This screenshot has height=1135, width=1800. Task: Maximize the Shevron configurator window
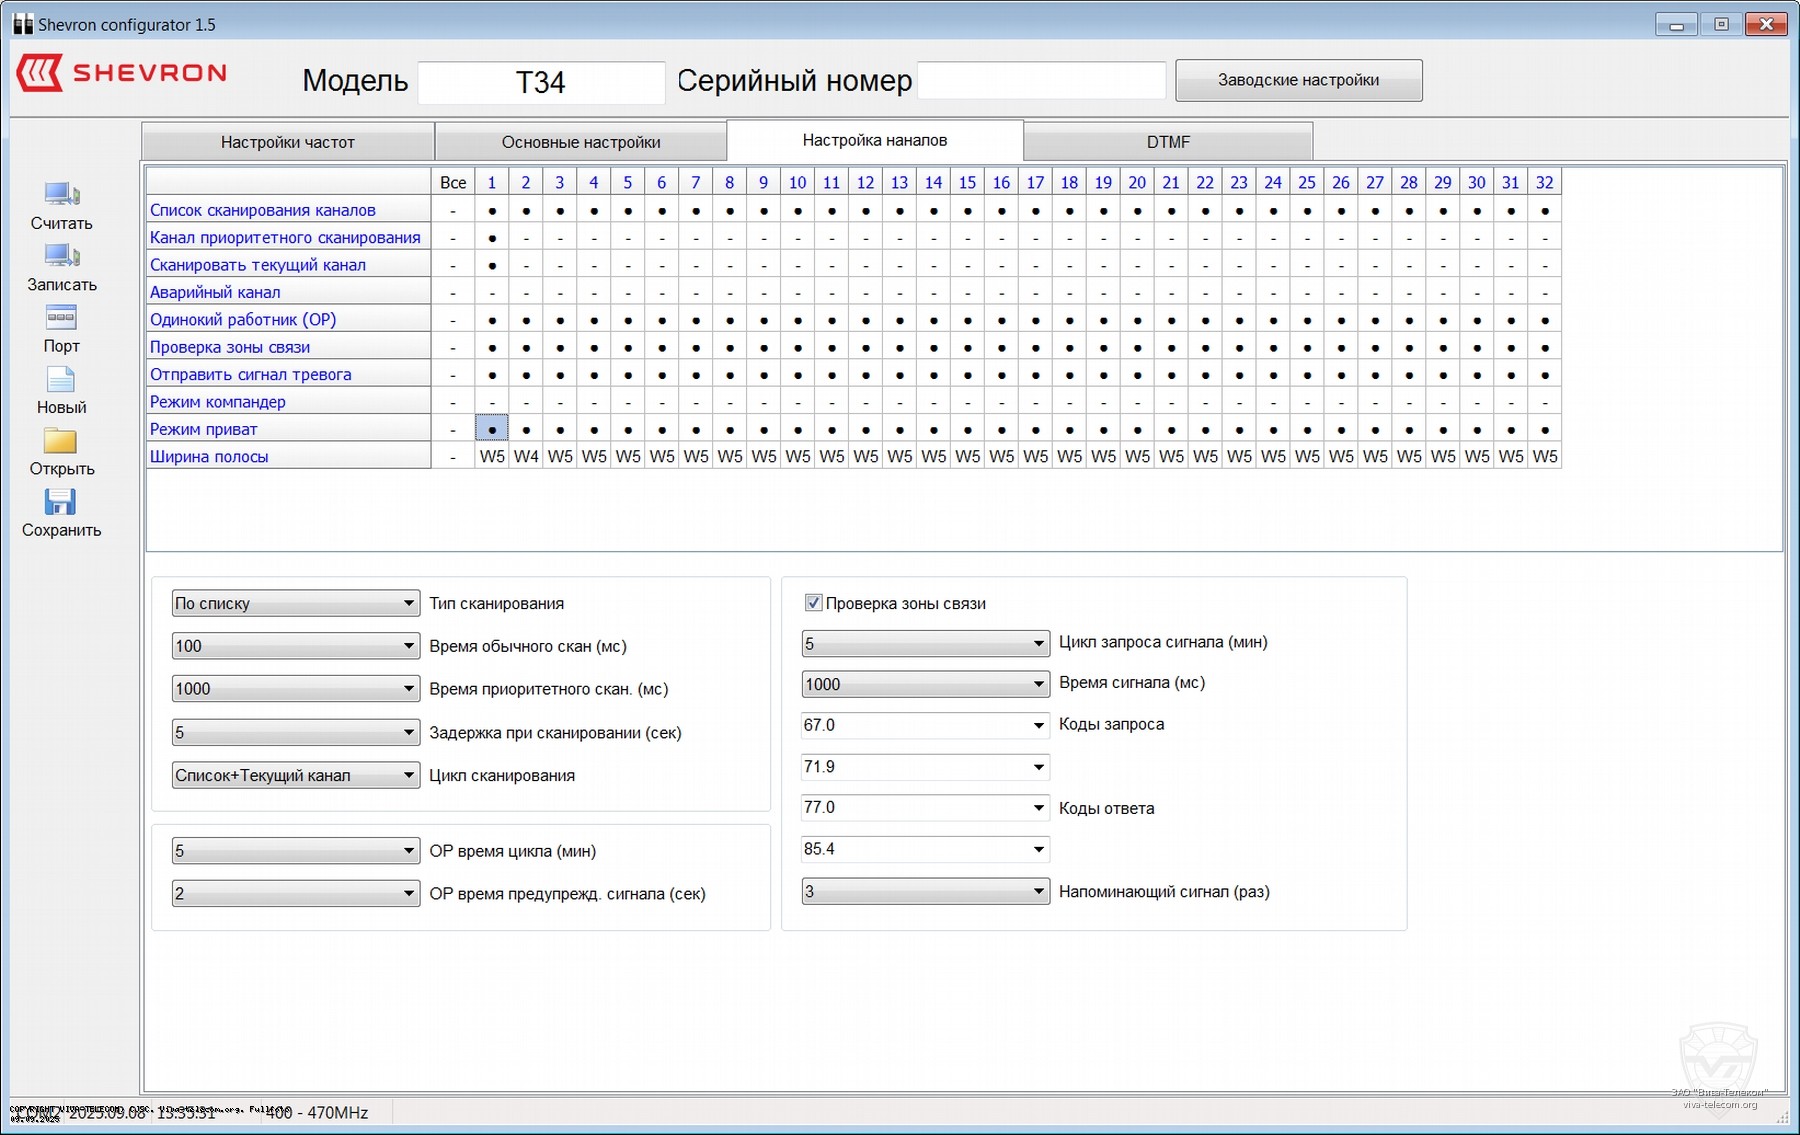point(1721,24)
